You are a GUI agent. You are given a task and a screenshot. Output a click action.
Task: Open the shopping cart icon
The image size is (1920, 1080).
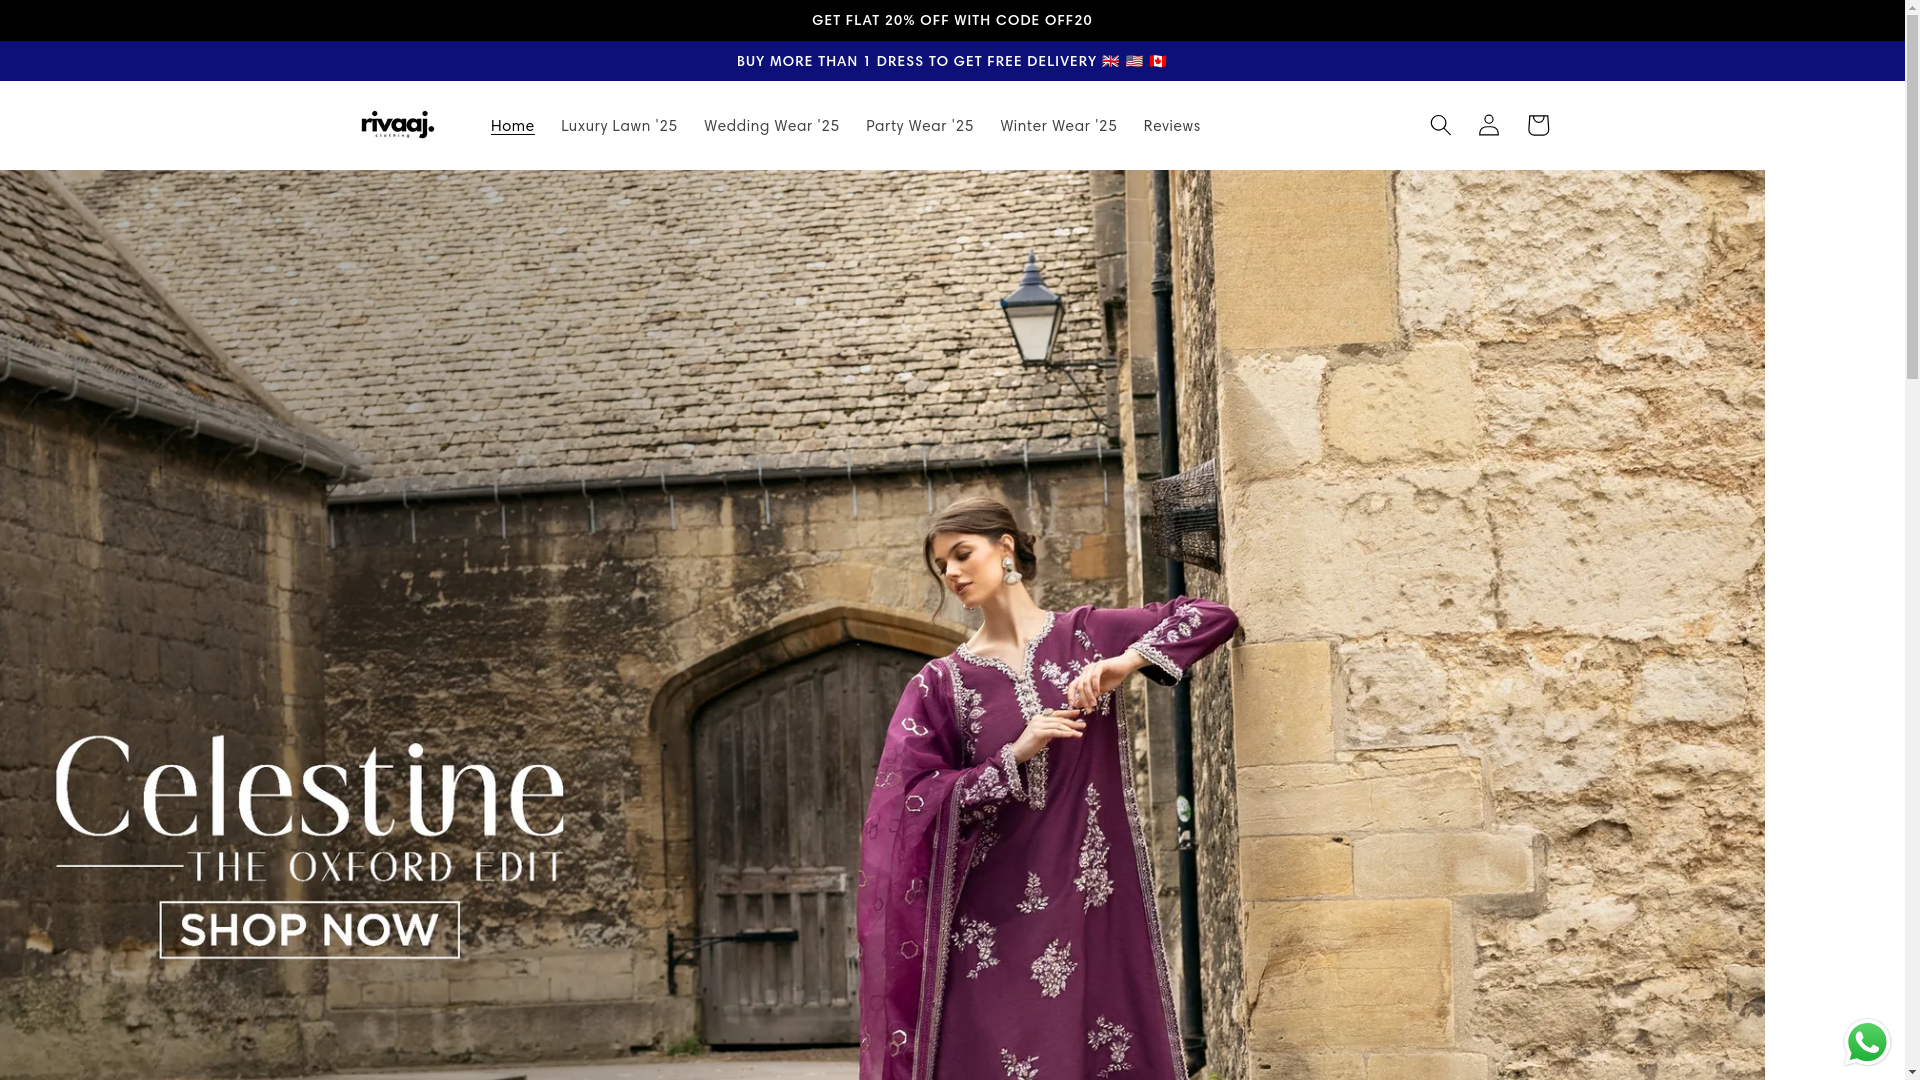click(x=1538, y=125)
